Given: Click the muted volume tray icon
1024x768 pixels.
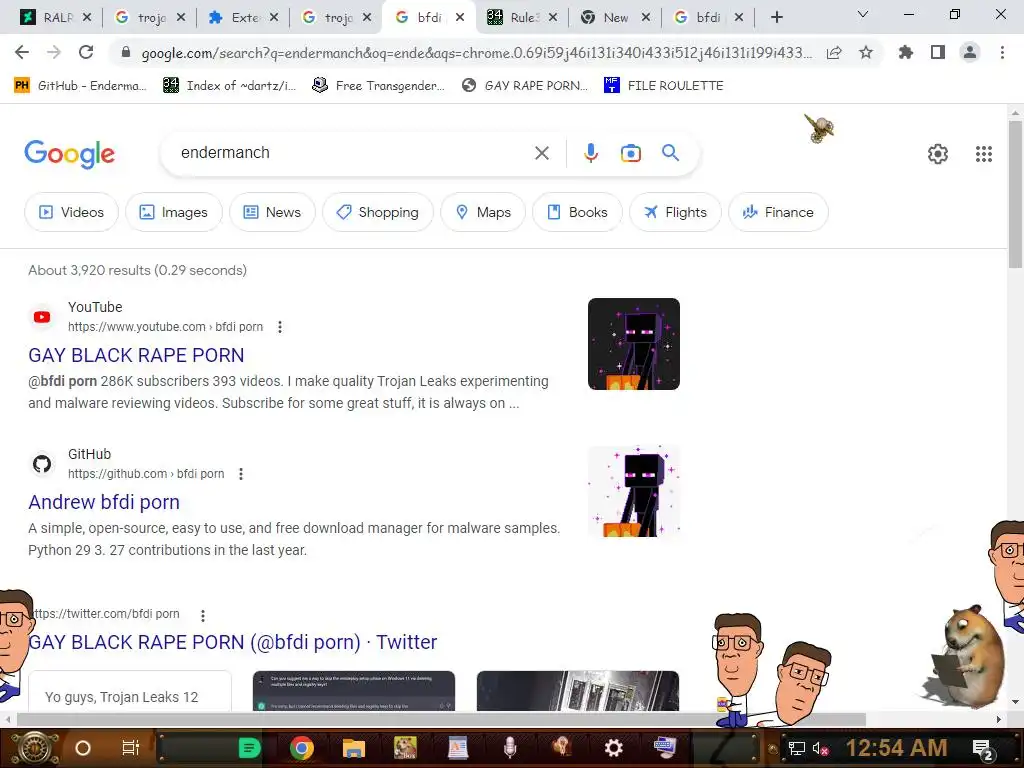Looking at the screenshot, I should click(x=820, y=748).
